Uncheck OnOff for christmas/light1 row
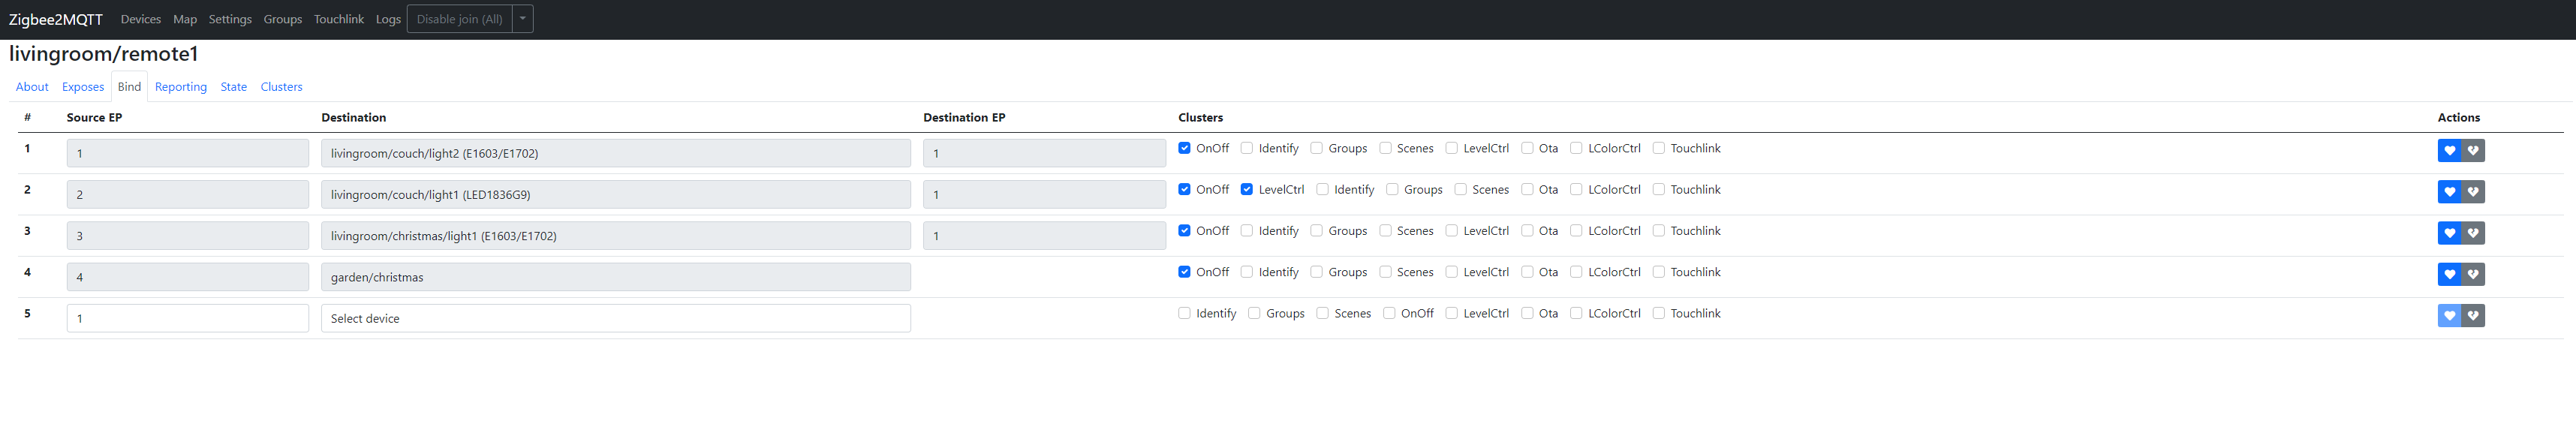This screenshot has width=2576, height=421. click(1184, 230)
